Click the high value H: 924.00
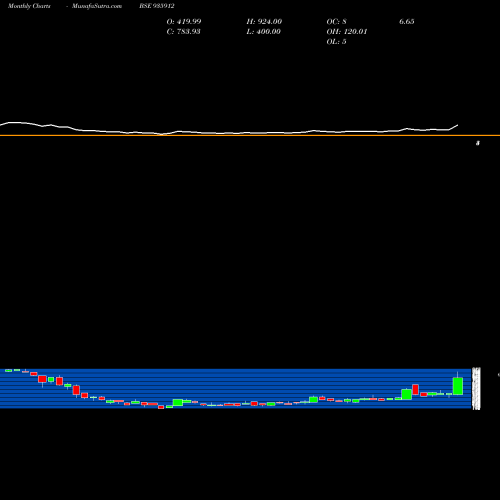Image resolution: width=500 pixels, height=500 pixels. (264, 22)
